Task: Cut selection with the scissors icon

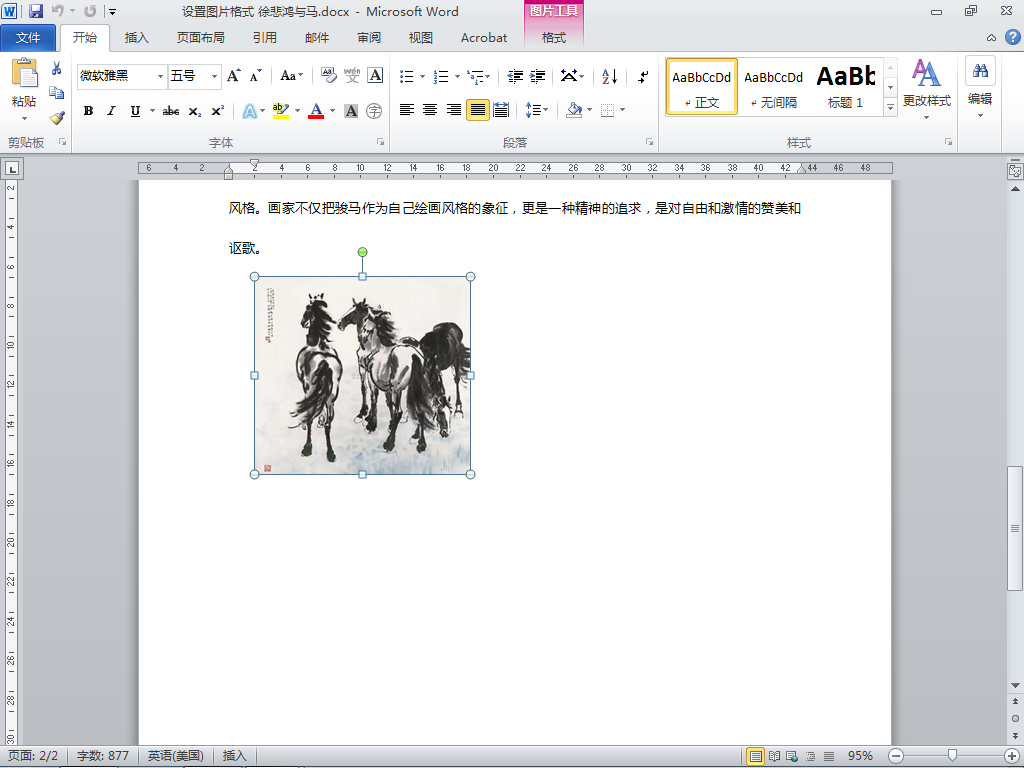Action: pyautogui.click(x=57, y=68)
